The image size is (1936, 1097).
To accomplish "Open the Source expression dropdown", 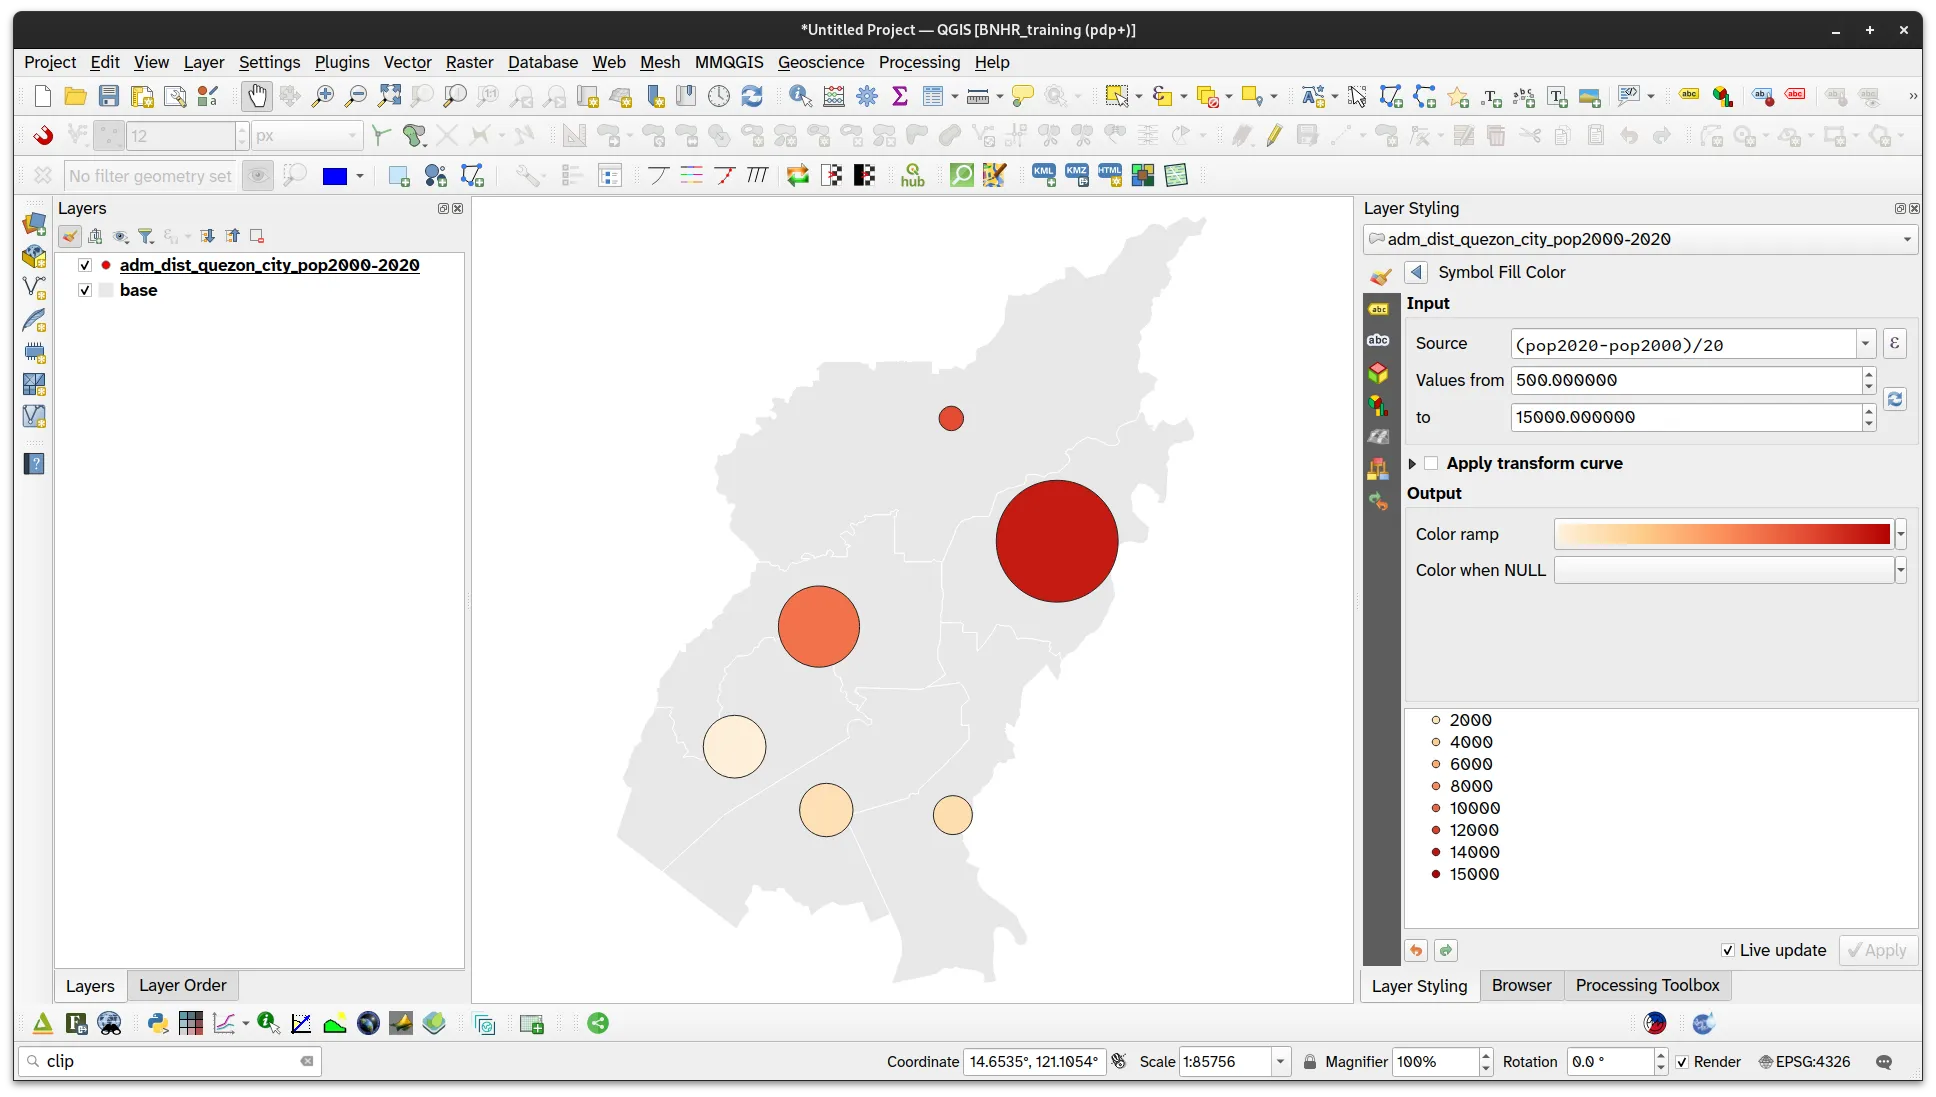I will pyautogui.click(x=1865, y=344).
